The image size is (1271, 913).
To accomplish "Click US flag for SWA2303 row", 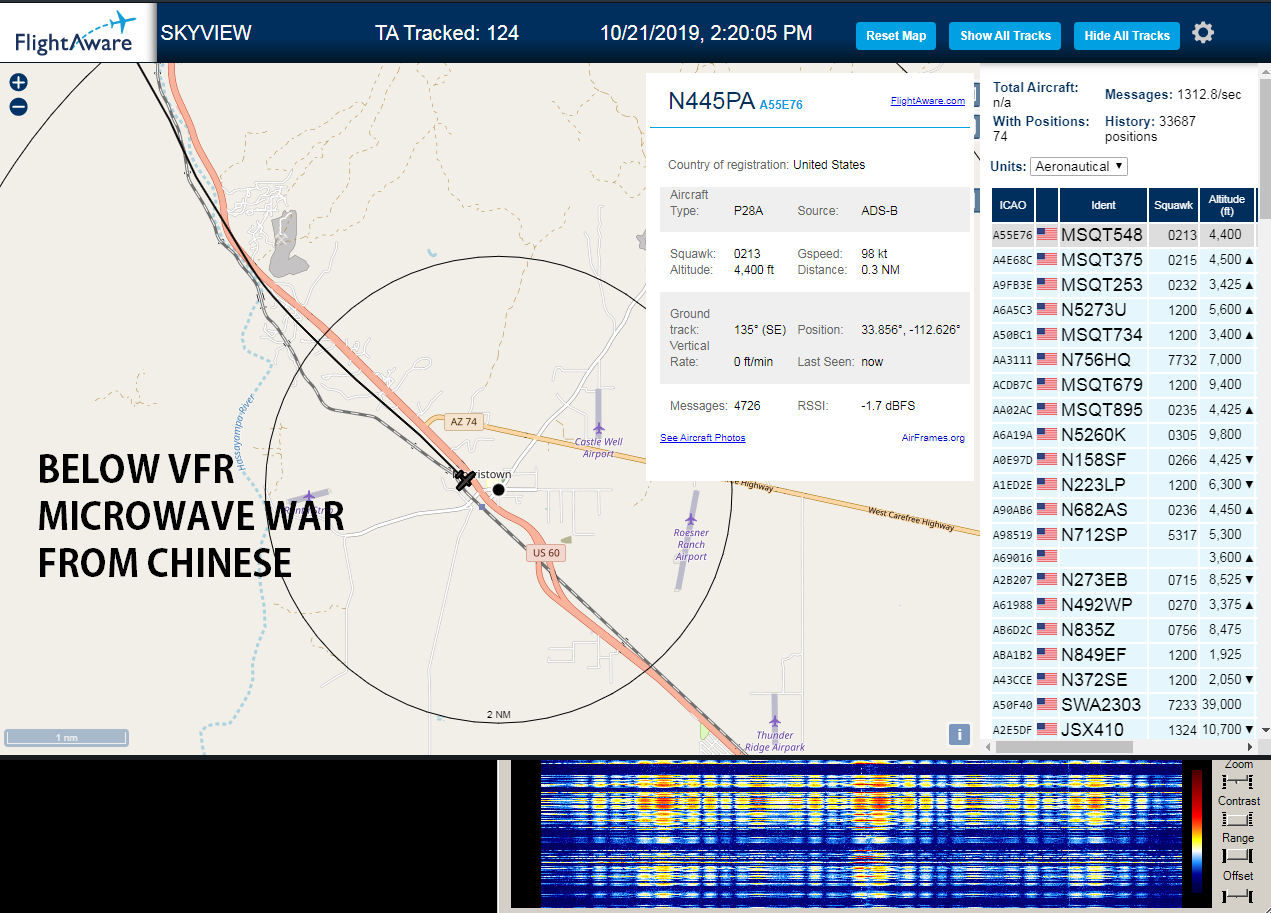I will [1047, 705].
